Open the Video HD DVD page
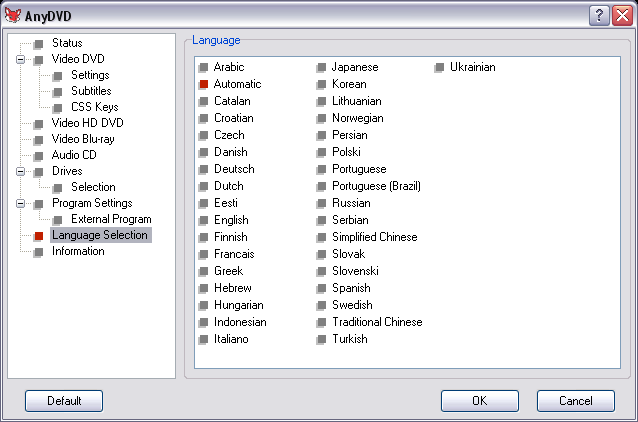 87,123
